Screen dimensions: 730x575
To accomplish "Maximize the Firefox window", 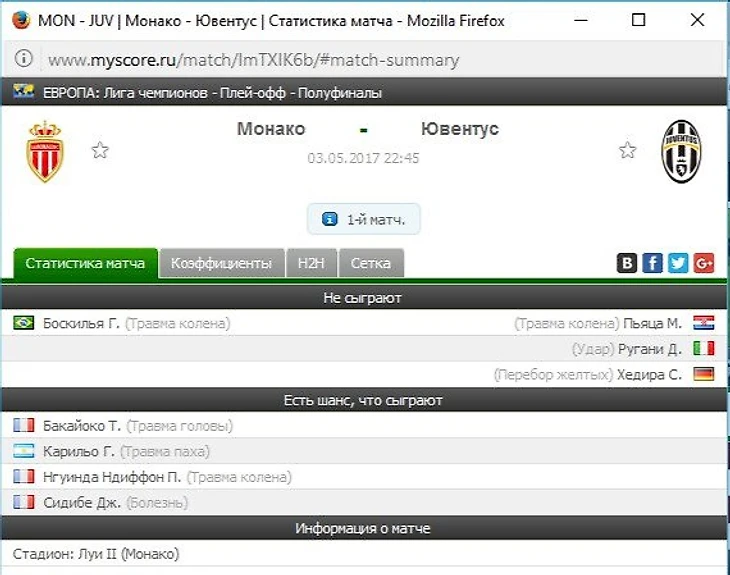I will point(638,20).
